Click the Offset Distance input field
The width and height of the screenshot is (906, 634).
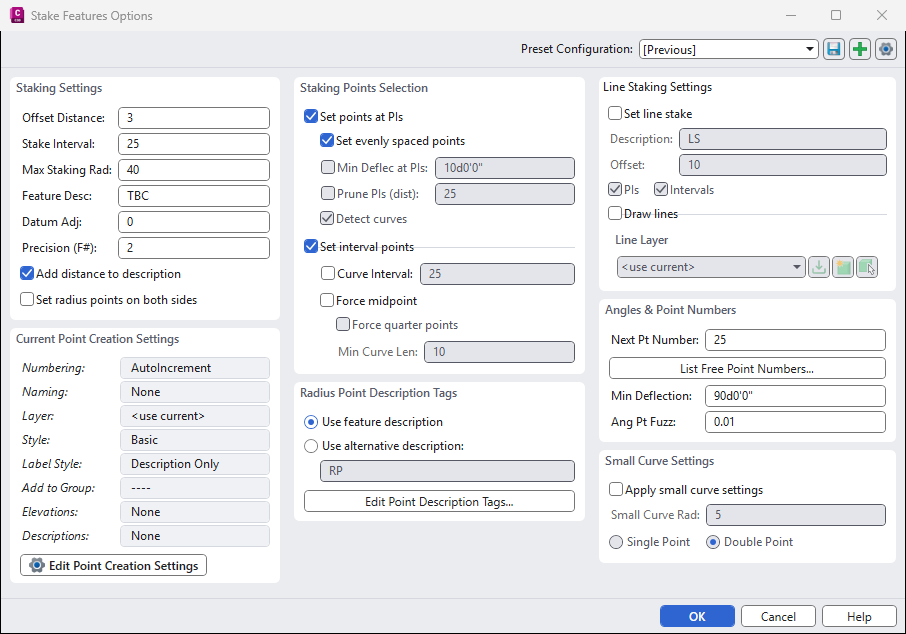click(x=194, y=118)
